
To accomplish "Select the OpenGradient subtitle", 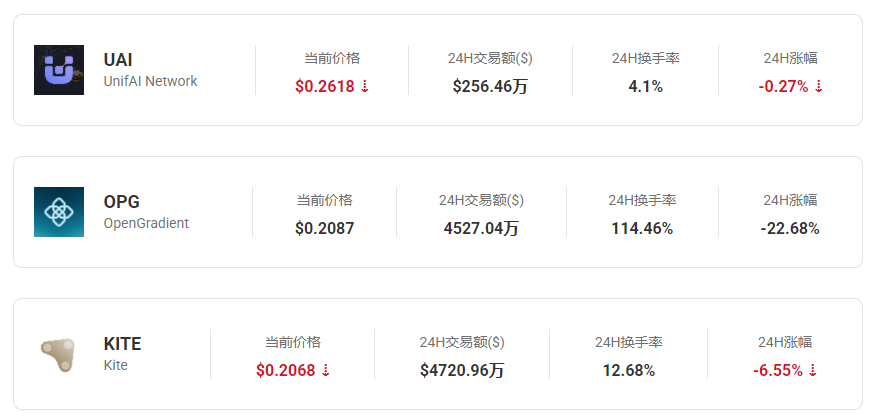I will (146, 223).
